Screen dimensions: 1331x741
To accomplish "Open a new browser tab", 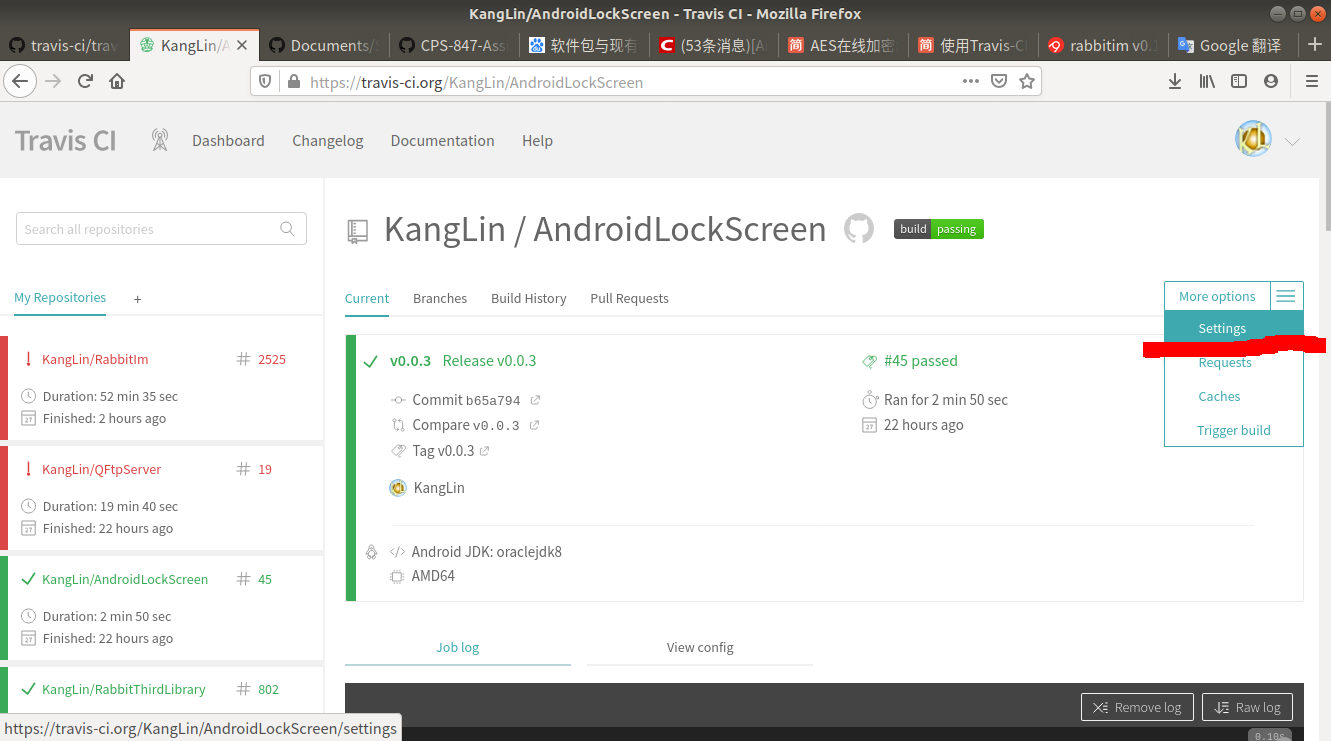I will (x=1315, y=45).
